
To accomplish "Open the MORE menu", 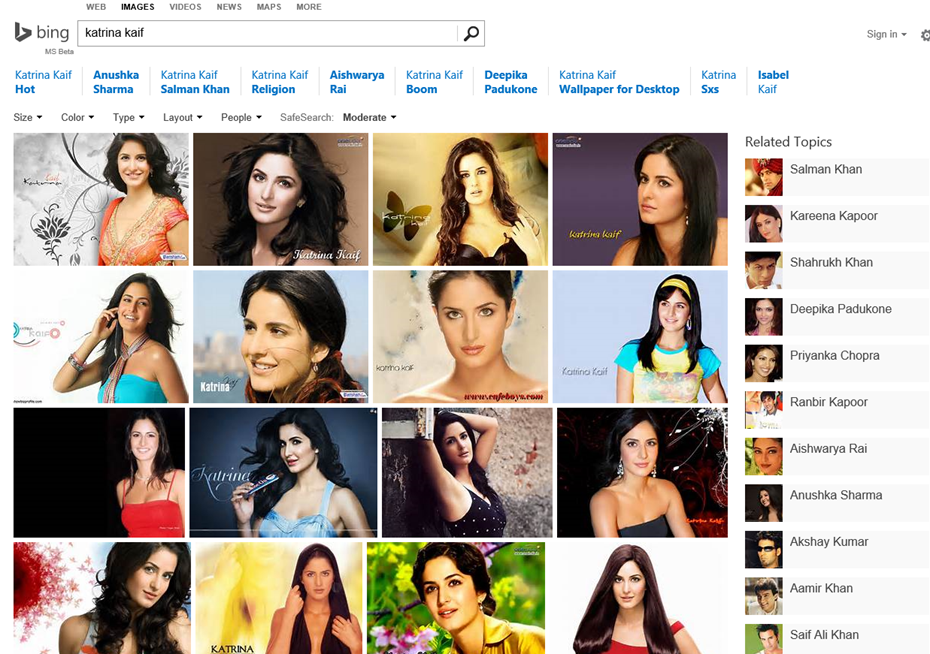I will coord(309,7).
